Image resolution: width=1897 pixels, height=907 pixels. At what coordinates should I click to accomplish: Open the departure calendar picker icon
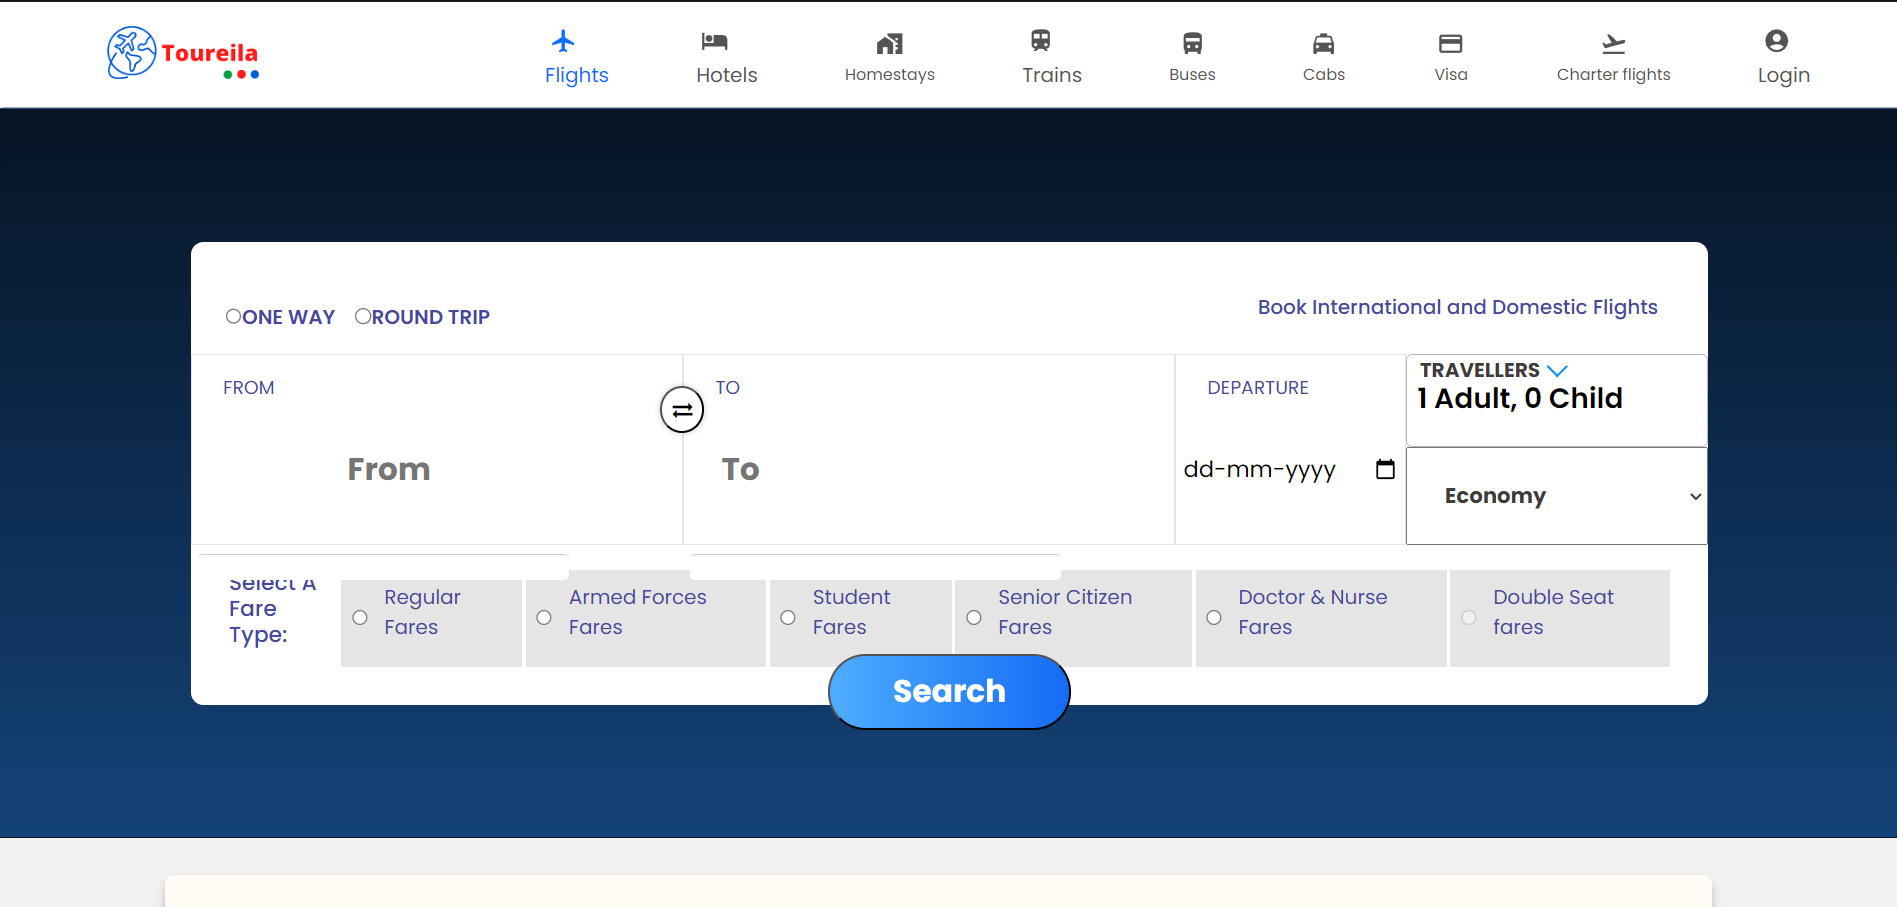click(x=1385, y=469)
